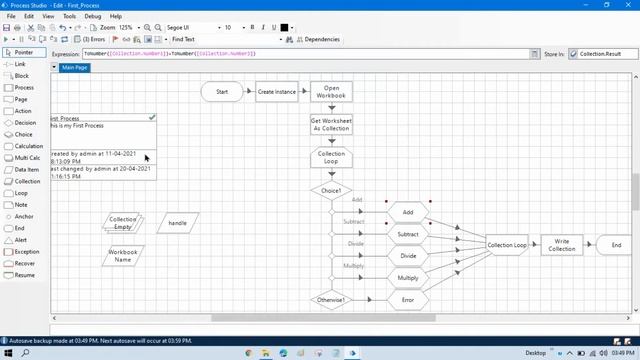Select the Decision stage tool
This screenshot has height=360, width=640.
click(20, 123)
